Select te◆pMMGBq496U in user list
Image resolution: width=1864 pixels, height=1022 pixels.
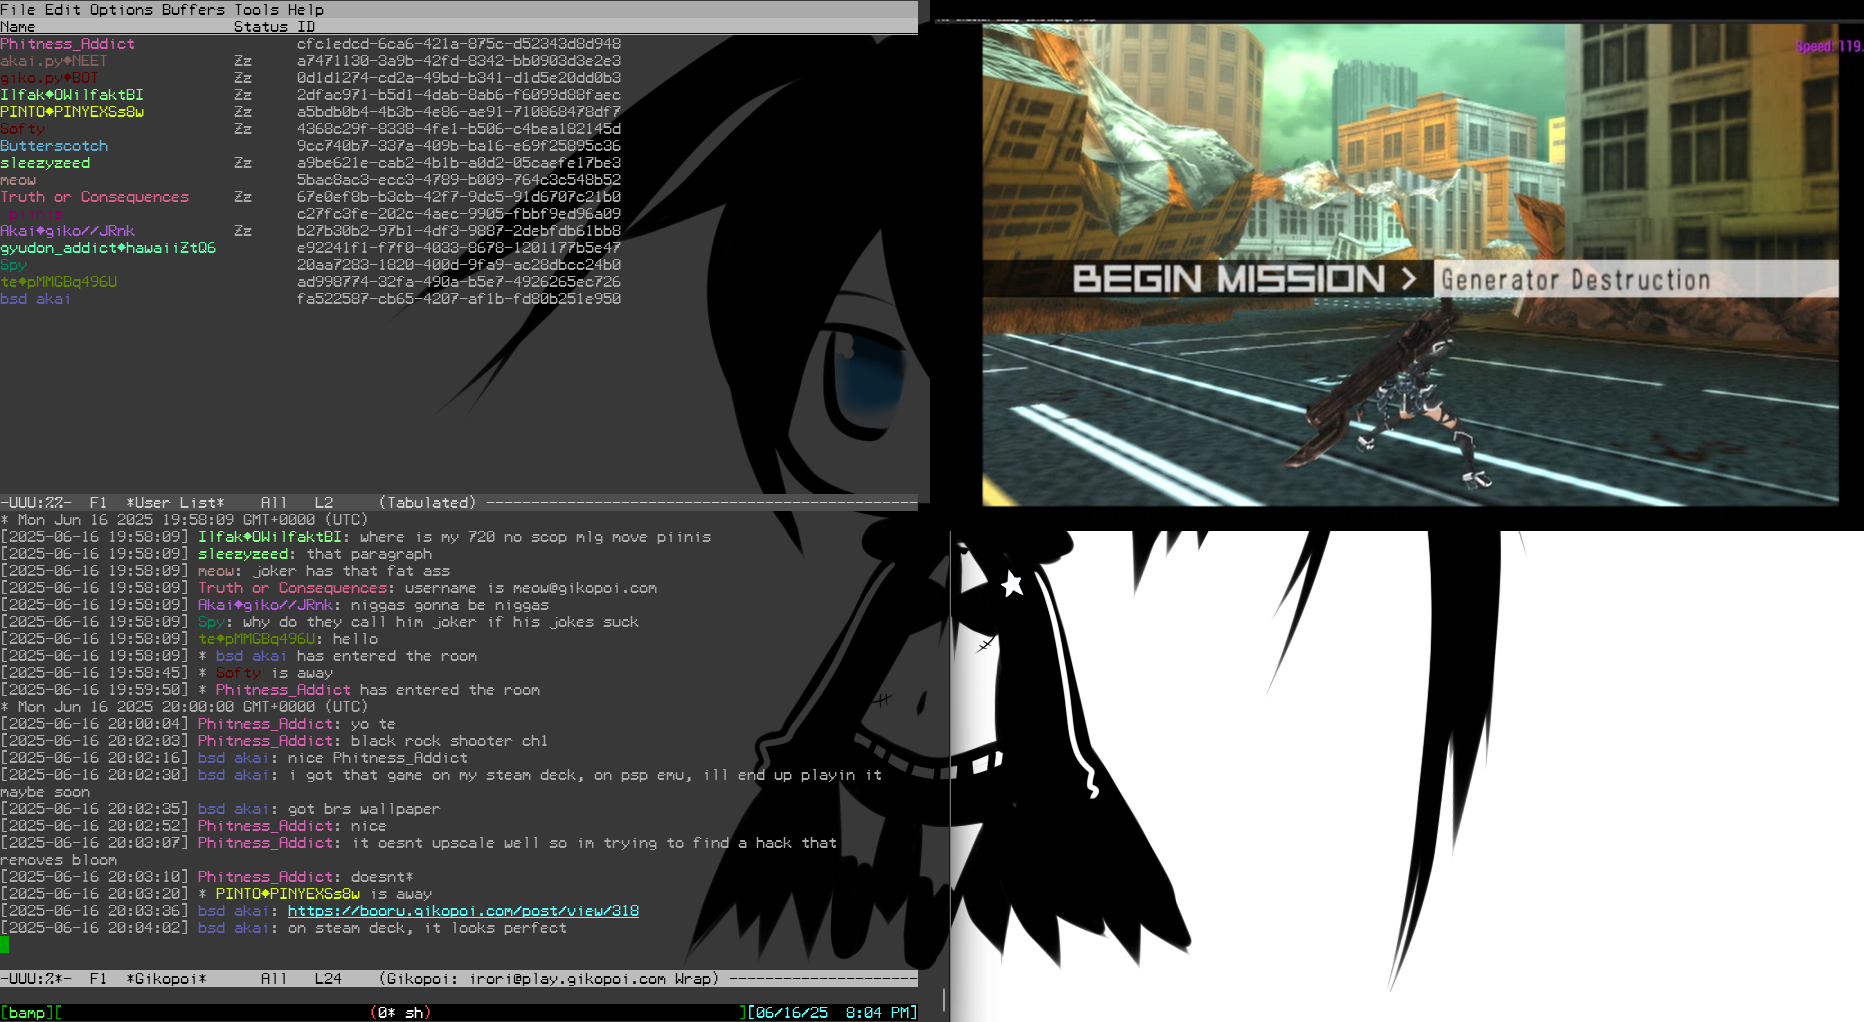[58, 282]
